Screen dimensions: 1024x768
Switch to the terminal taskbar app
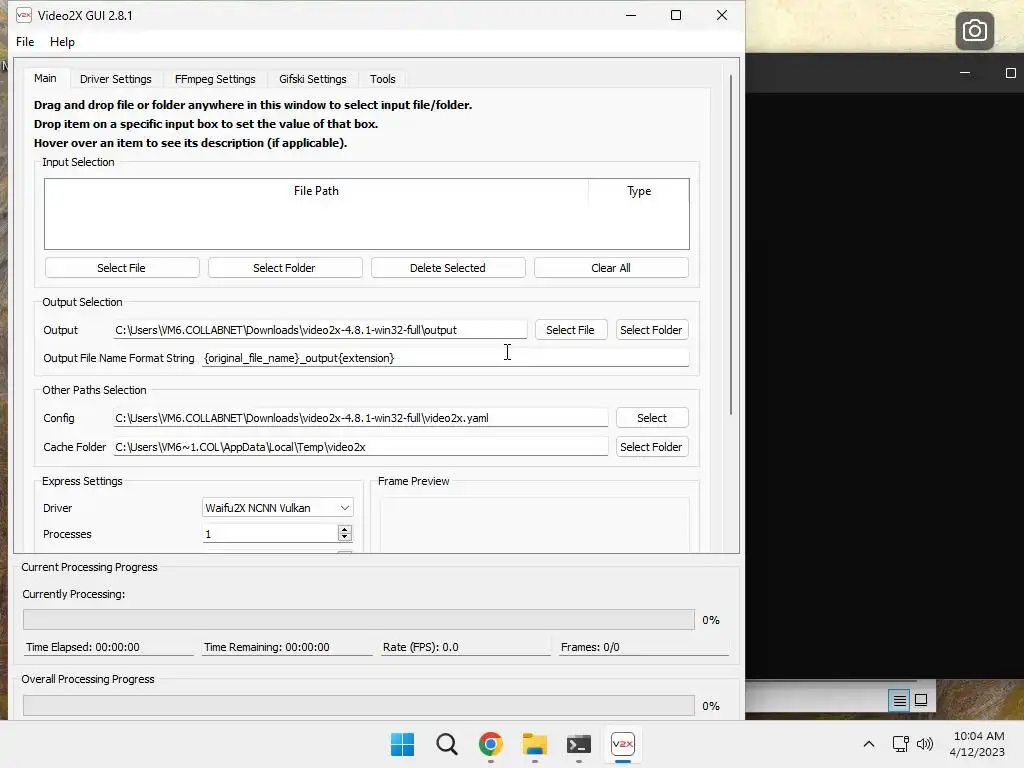click(579, 744)
